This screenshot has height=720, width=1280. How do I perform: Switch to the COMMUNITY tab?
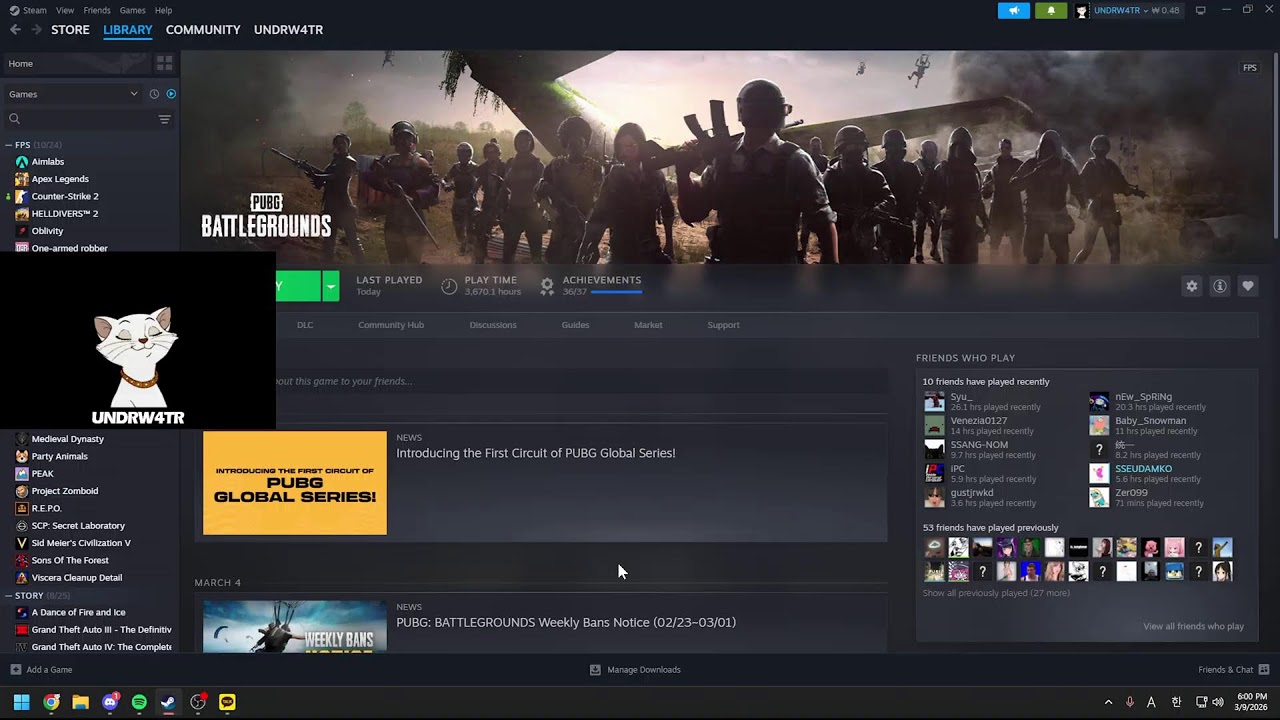click(203, 30)
